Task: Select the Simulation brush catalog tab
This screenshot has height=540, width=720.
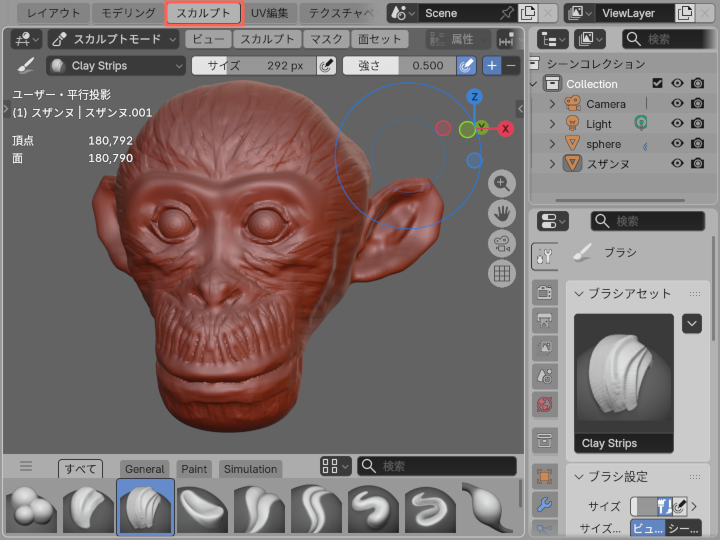Action: (x=250, y=469)
